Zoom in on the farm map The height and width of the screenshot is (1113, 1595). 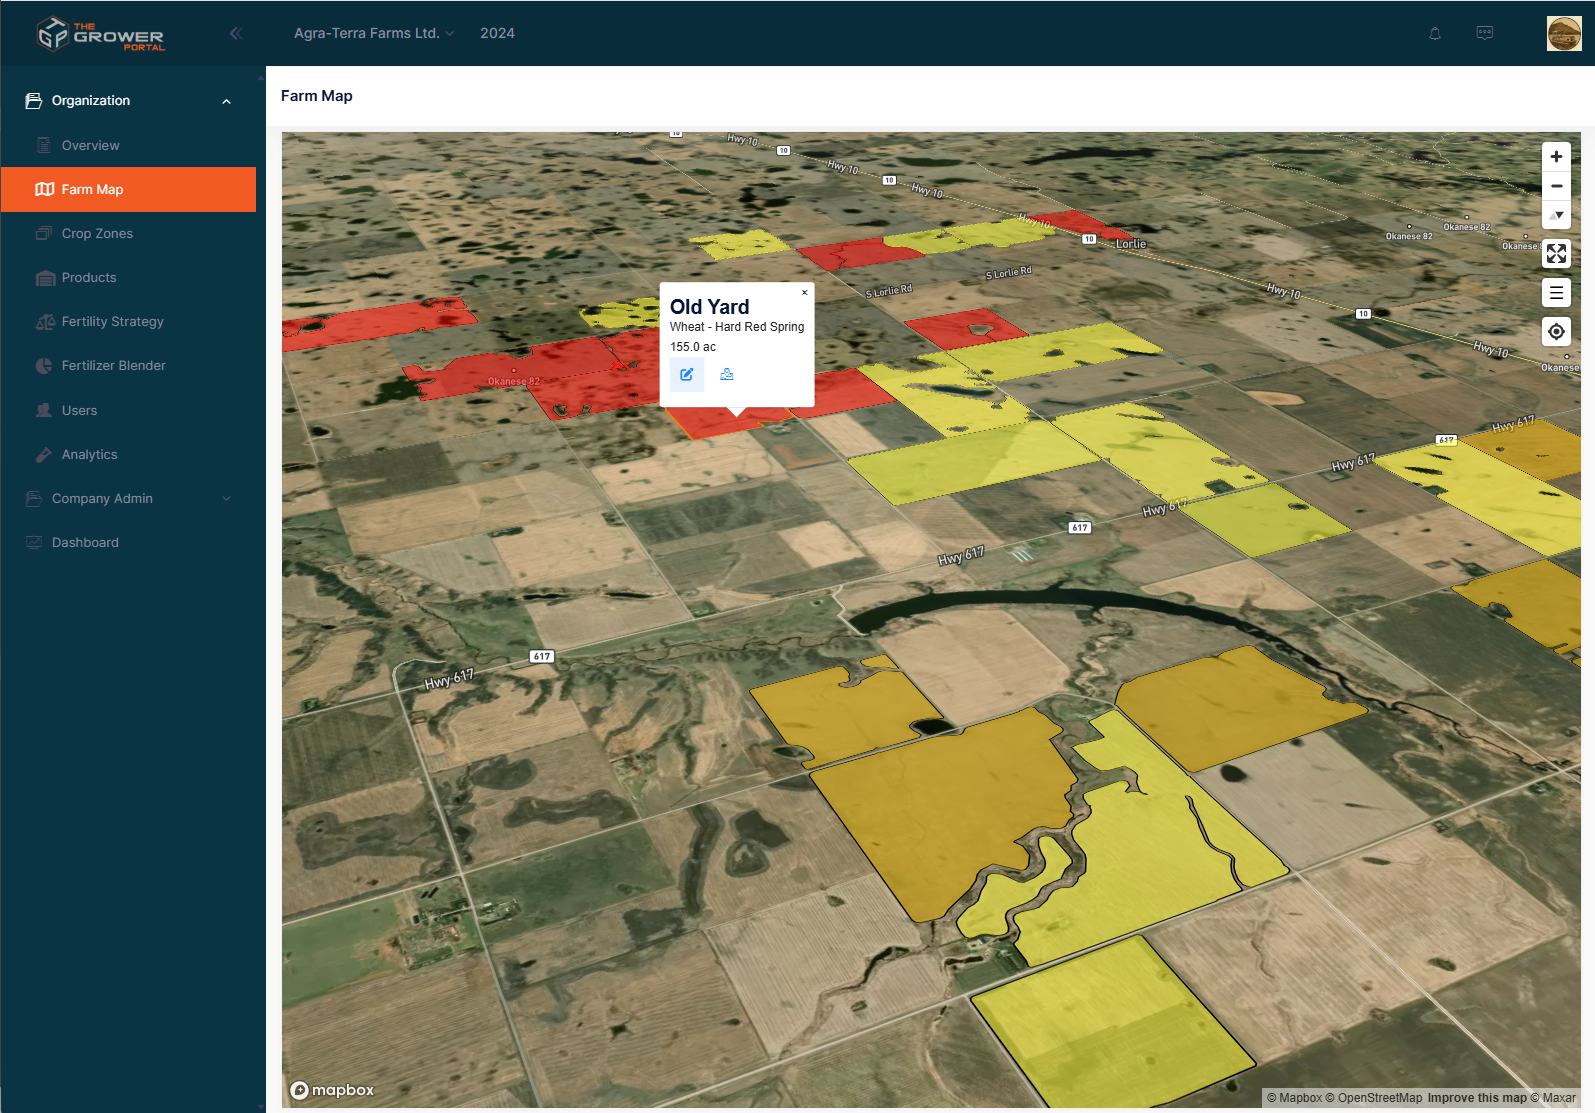pyautogui.click(x=1556, y=157)
